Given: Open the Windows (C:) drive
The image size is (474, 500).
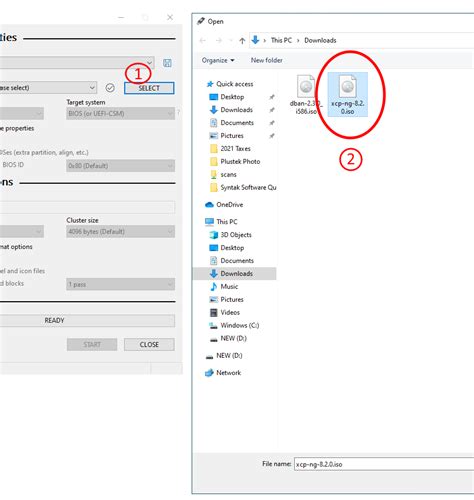Looking at the screenshot, I should (x=239, y=325).
